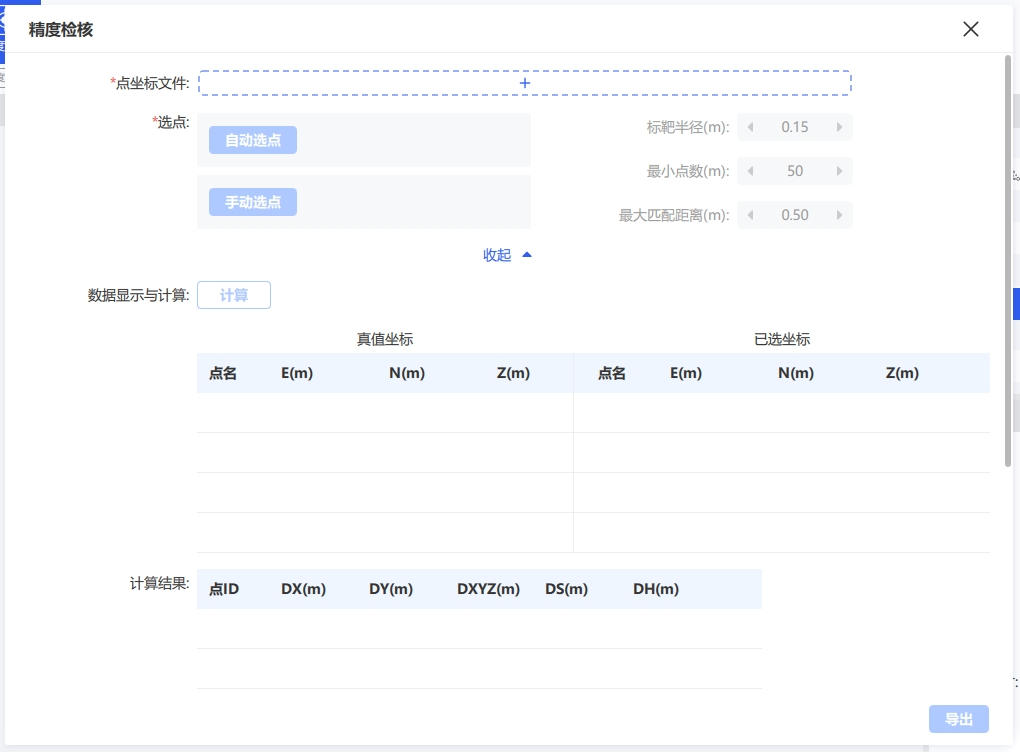Collapse options via 收起 link
Image resolution: width=1020 pixels, height=752 pixels.
[507, 255]
